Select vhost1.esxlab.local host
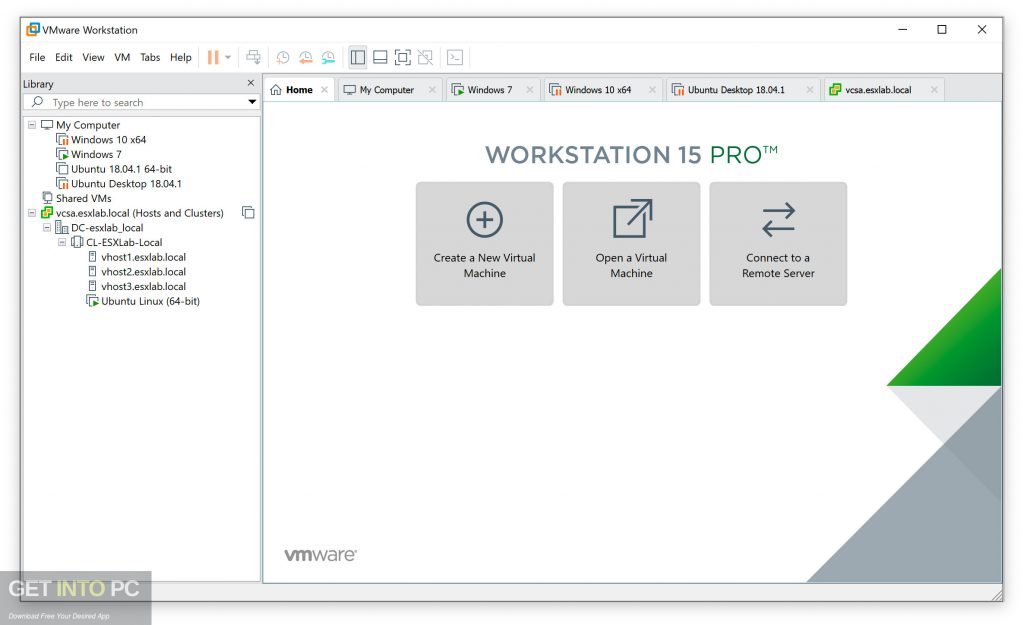Image resolution: width=1024 pixels, height=625 pixels. [143, 257]
